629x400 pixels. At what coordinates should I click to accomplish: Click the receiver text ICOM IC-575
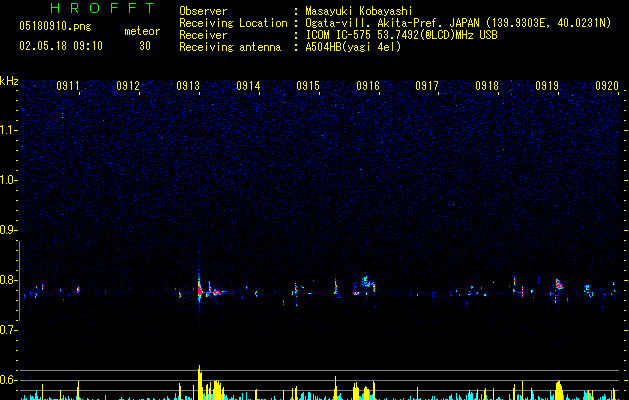tap(340, 35)
